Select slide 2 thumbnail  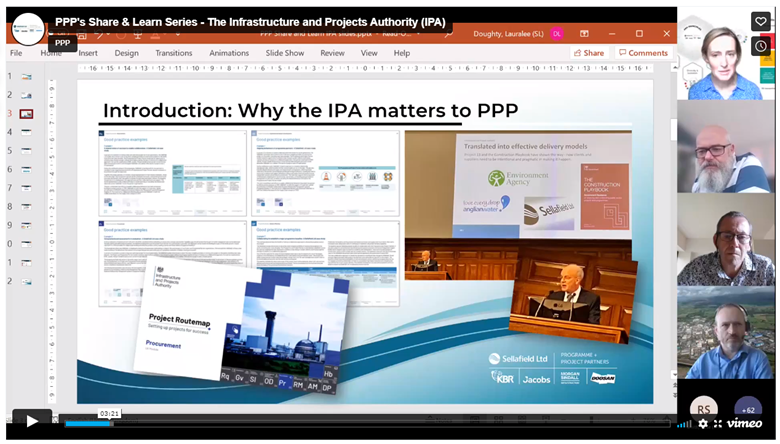pyautogui.click(x=26, y=95)
